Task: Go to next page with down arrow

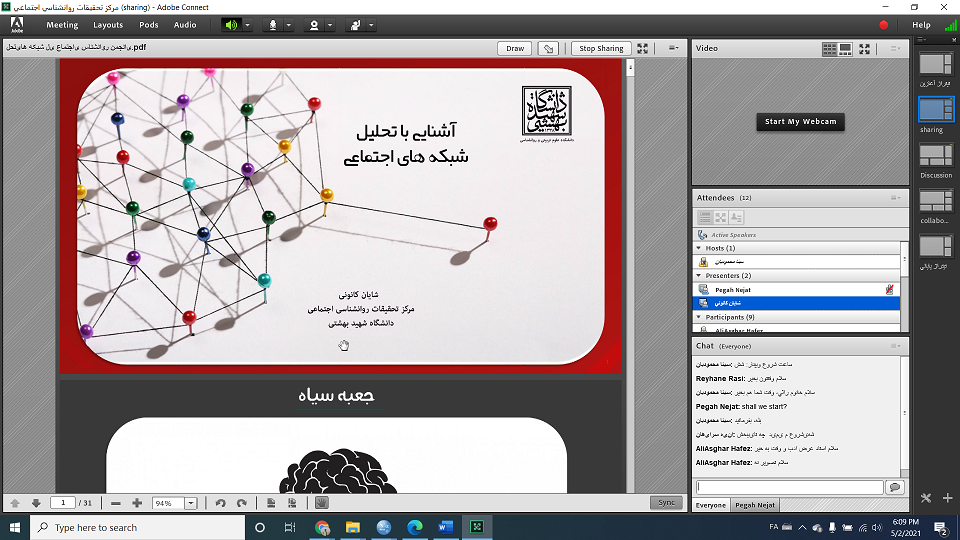Action: (x=36, y=503)
